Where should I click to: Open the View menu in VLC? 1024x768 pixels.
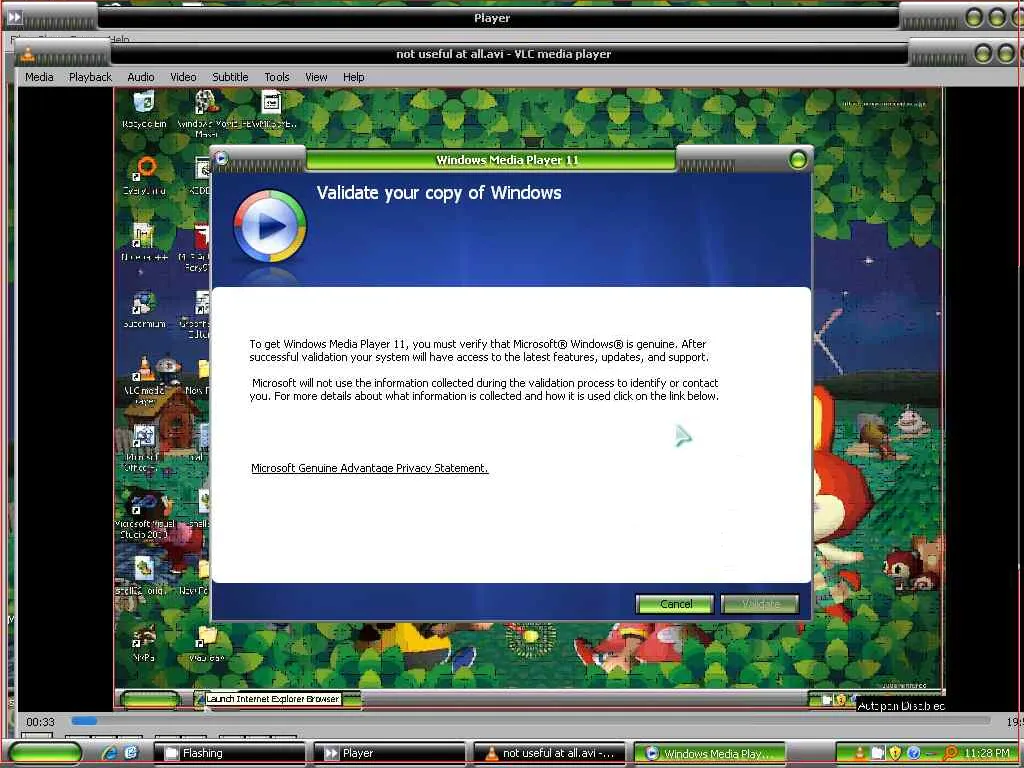pyautogui.click(x=316, y=77)
